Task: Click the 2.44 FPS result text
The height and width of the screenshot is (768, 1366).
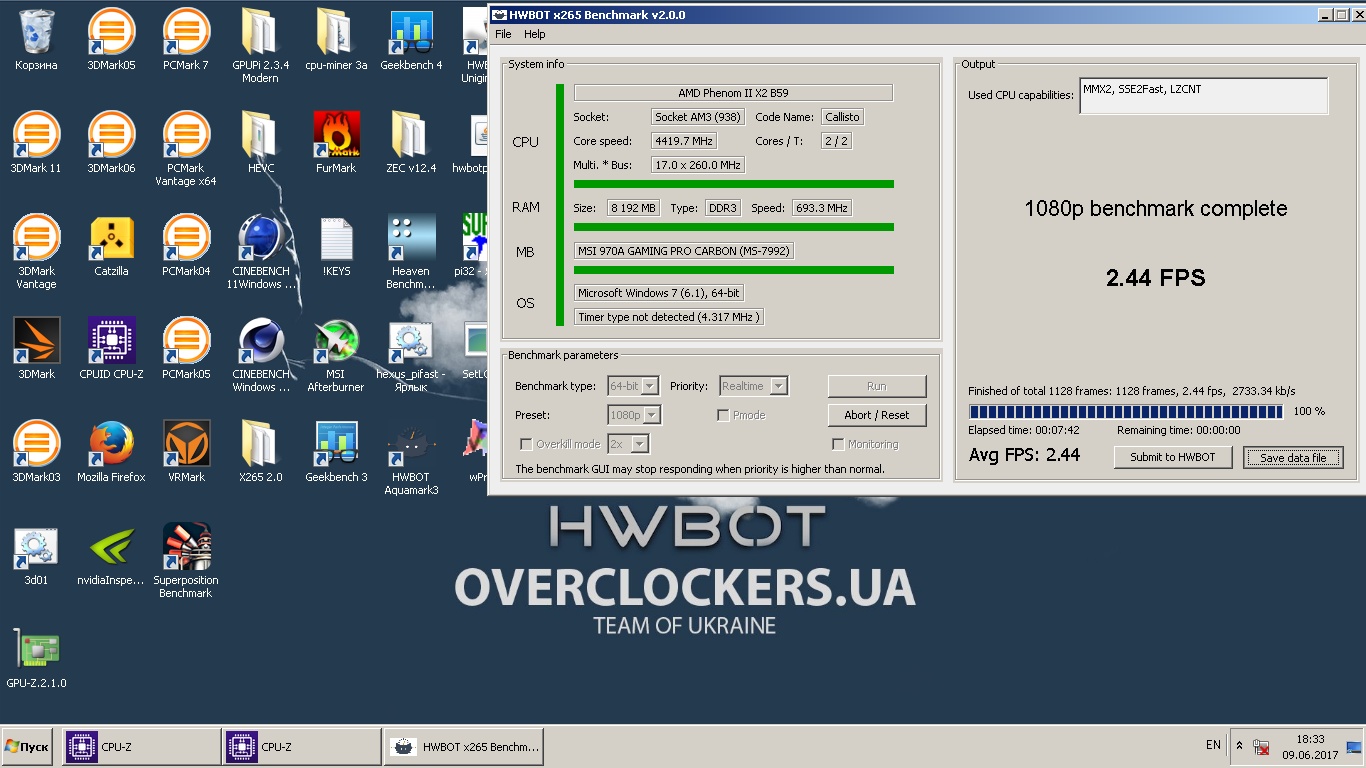Action: 1155,278
